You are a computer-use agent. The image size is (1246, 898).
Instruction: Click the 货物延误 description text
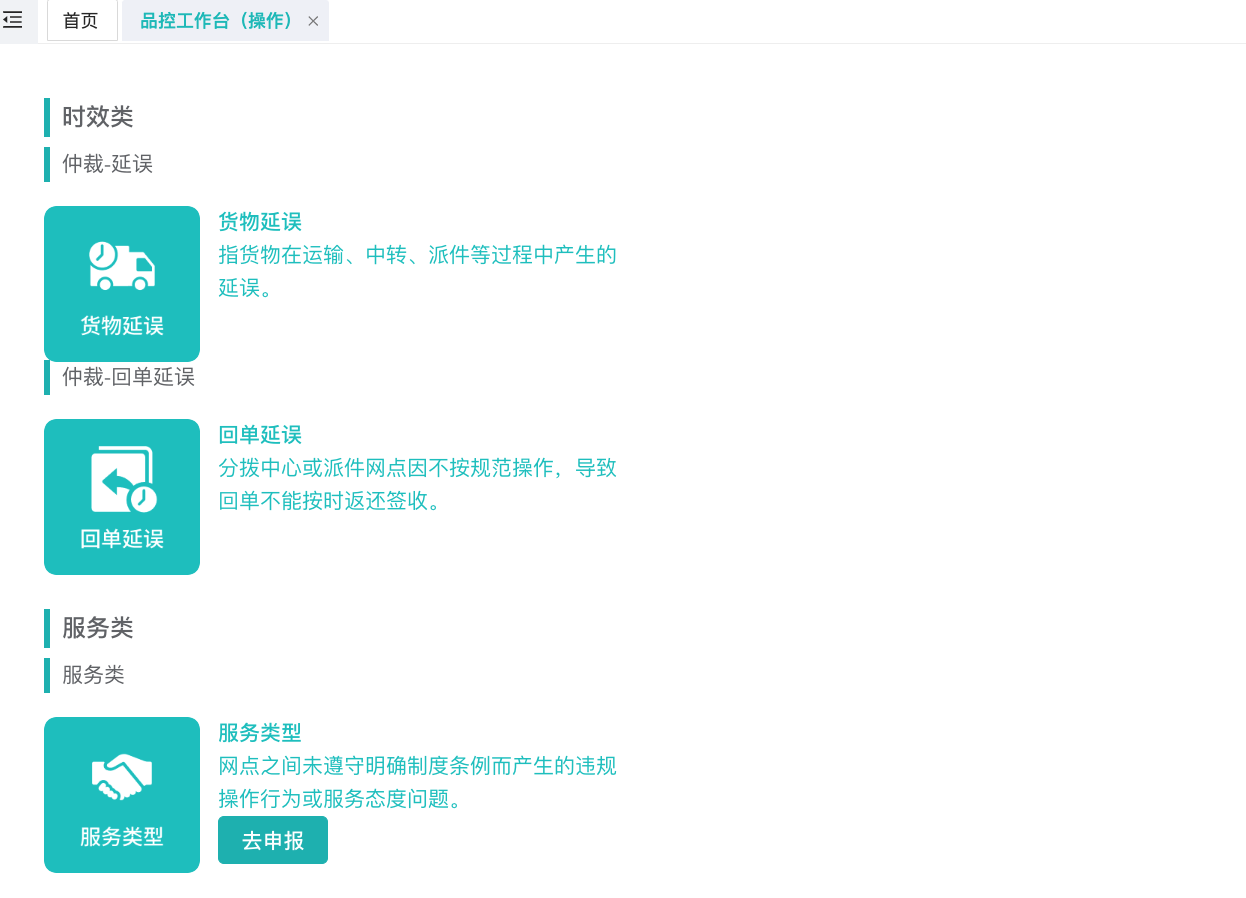click(x=418, y=271)
